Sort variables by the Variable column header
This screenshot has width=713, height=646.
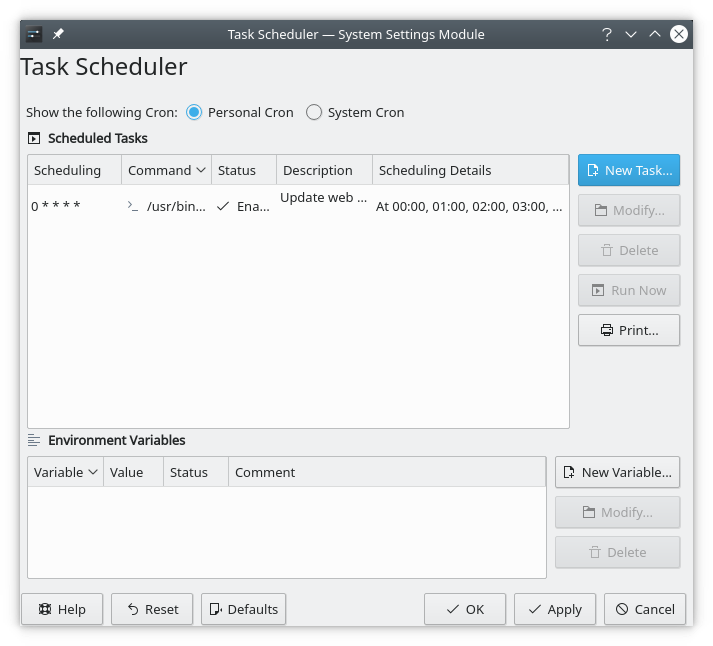point(65,472)
